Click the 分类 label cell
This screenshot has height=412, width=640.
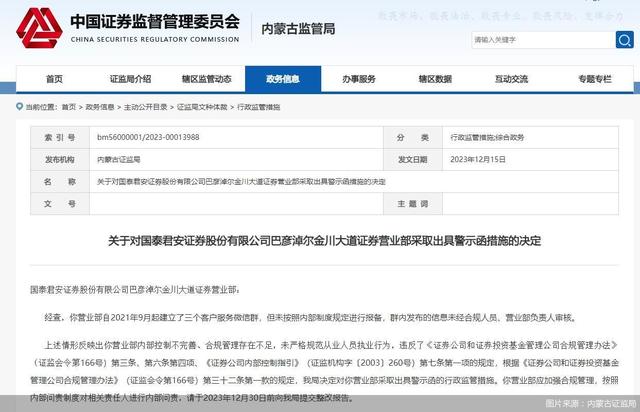pyautogui.click(x=413, y=138)
